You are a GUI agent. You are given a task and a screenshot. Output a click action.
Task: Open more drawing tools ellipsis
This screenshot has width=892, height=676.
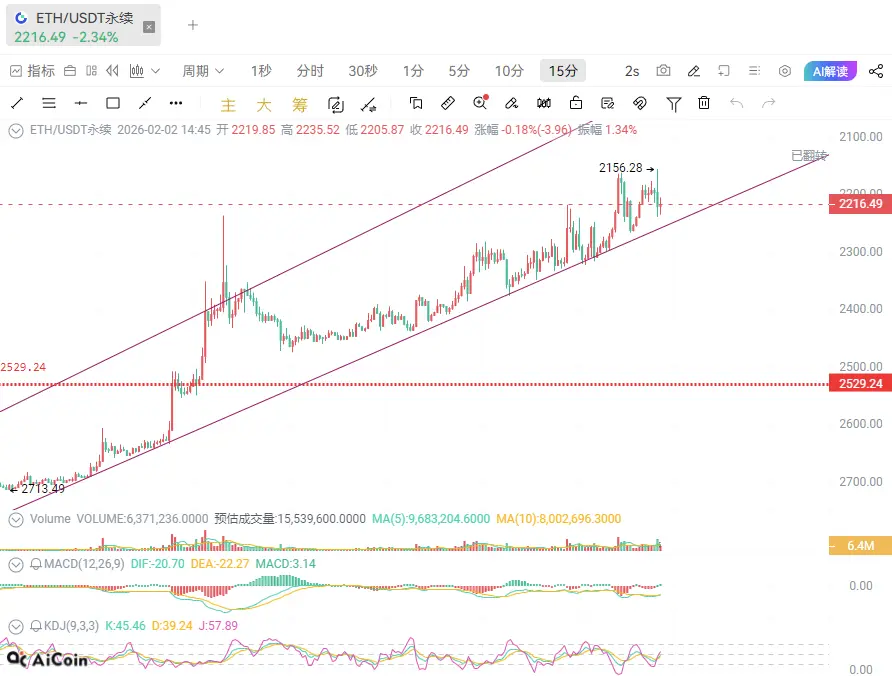click(x=176, y=103)
